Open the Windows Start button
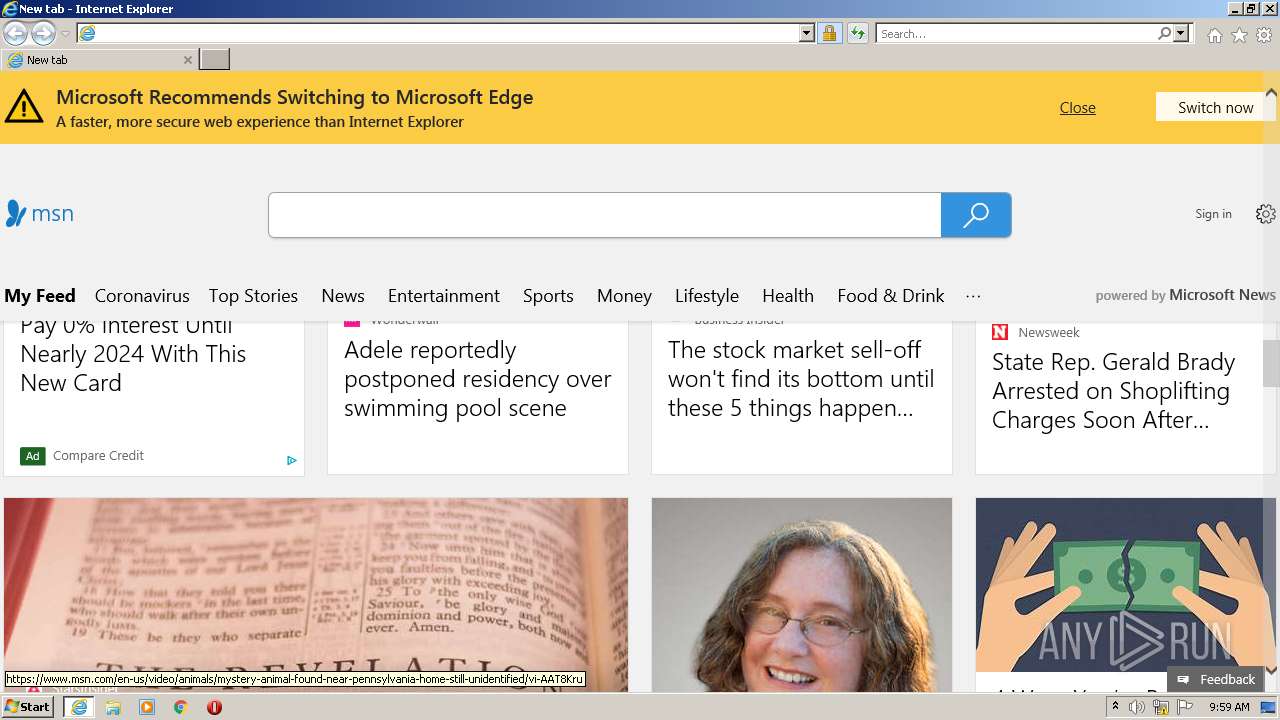The width and height of the screenshot is (1280, 720). 27,707
